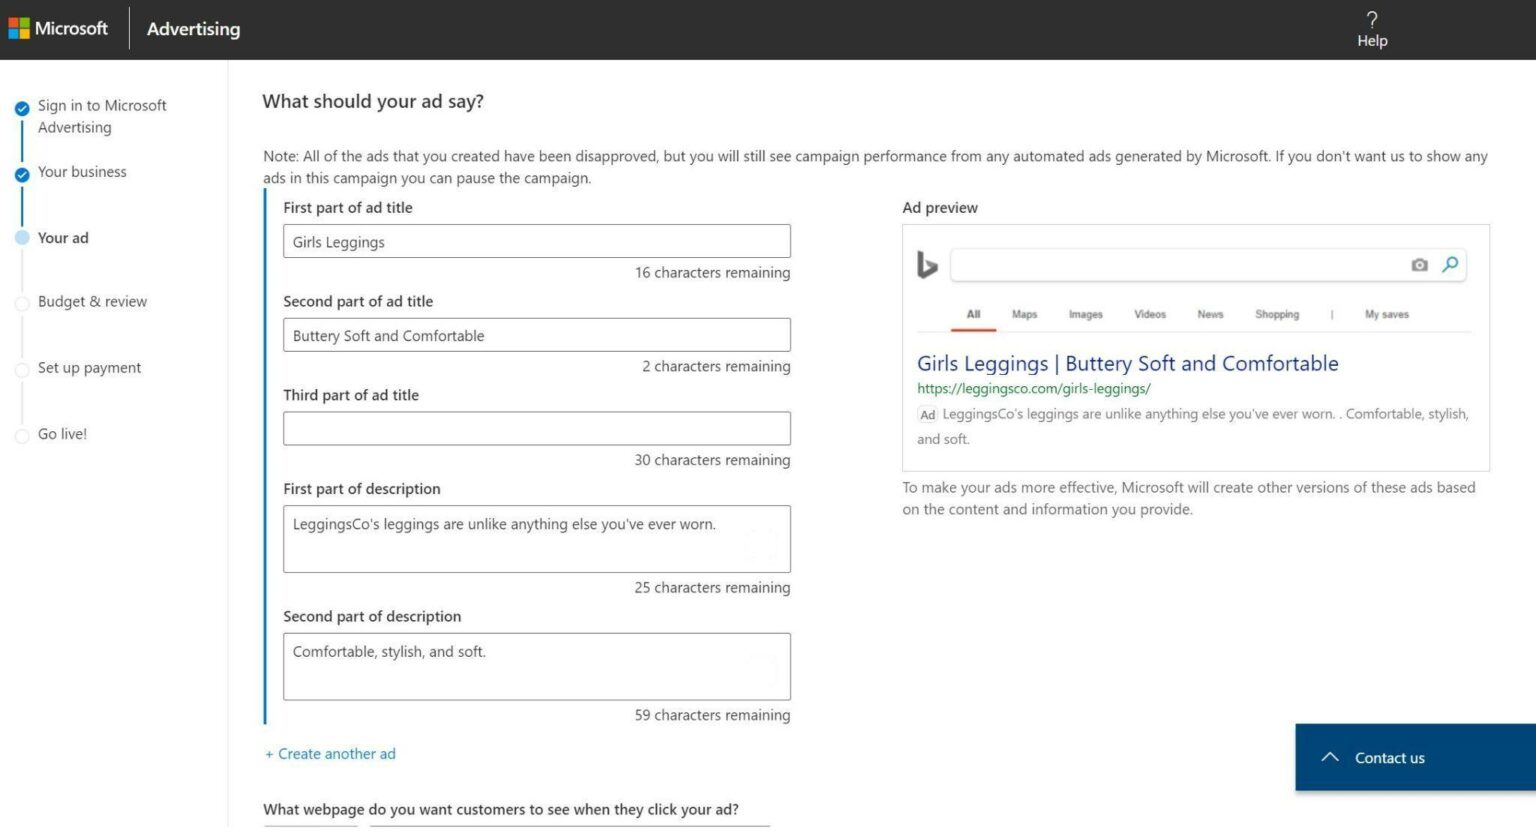Click the Third part of ad title field

coord(536,428)
